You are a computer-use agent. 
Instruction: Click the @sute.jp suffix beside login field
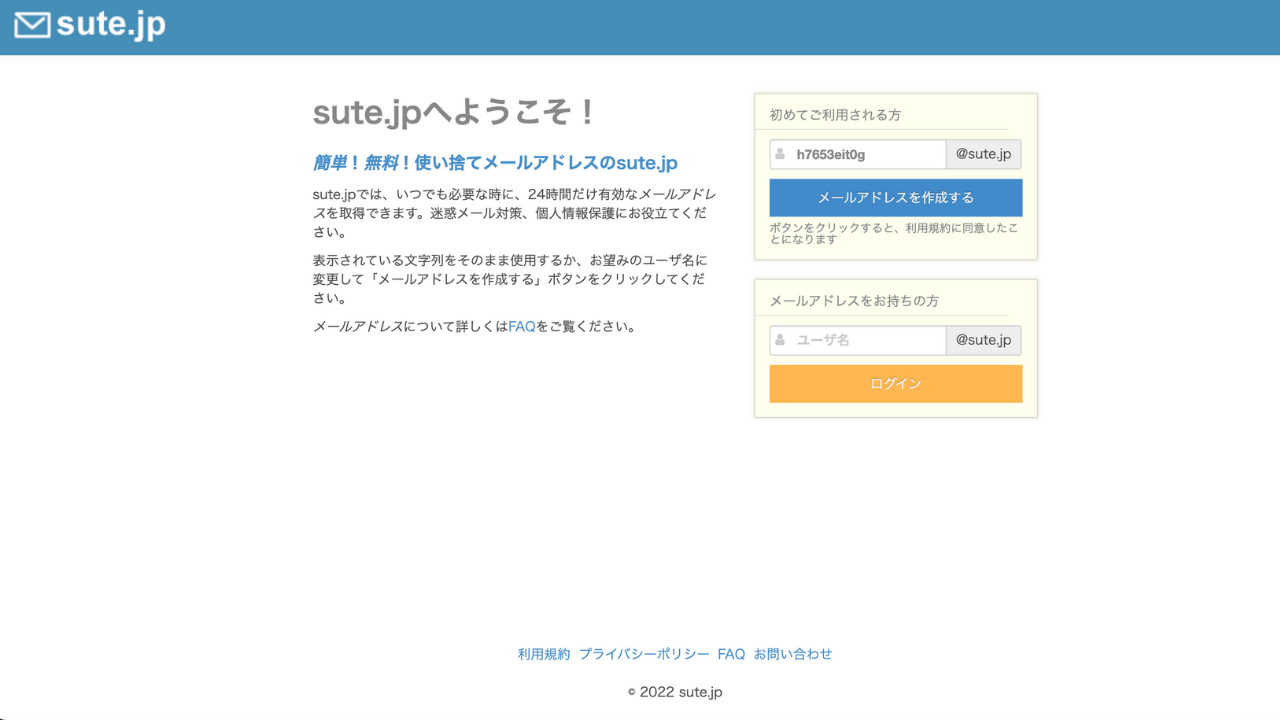[x=984, y=340]
